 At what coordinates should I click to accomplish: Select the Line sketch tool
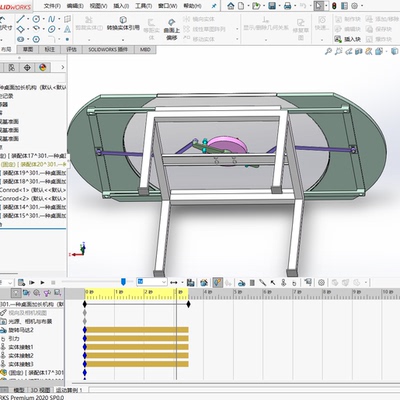pos(21,19)
